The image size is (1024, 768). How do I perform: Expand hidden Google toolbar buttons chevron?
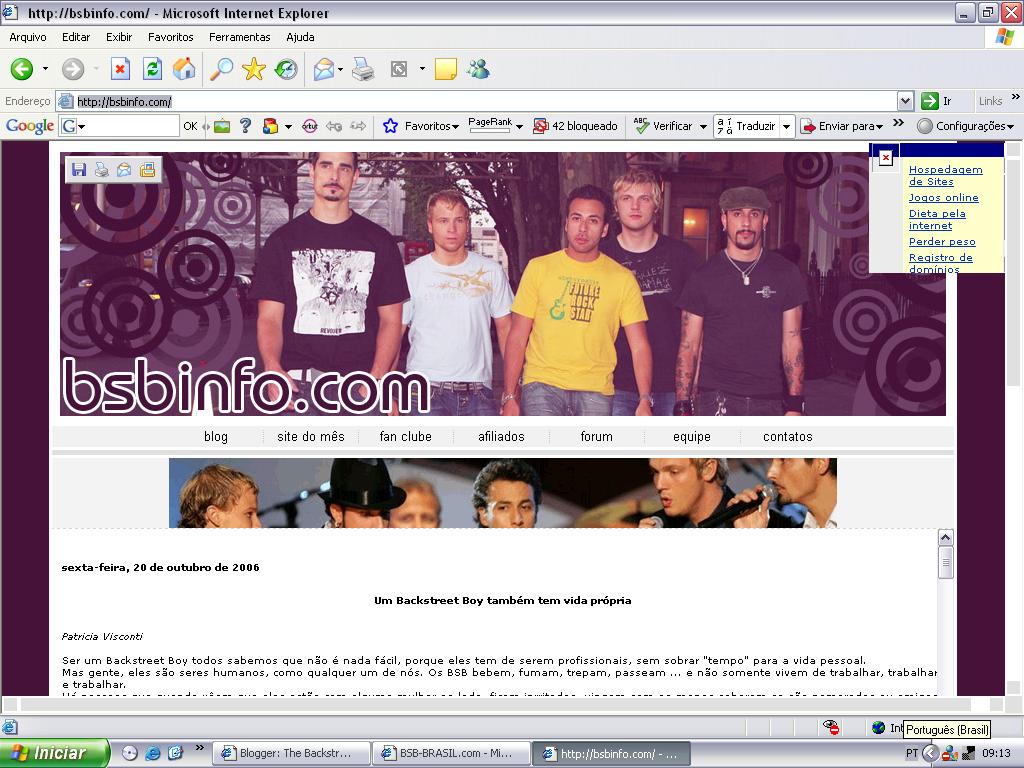(899, 123)
